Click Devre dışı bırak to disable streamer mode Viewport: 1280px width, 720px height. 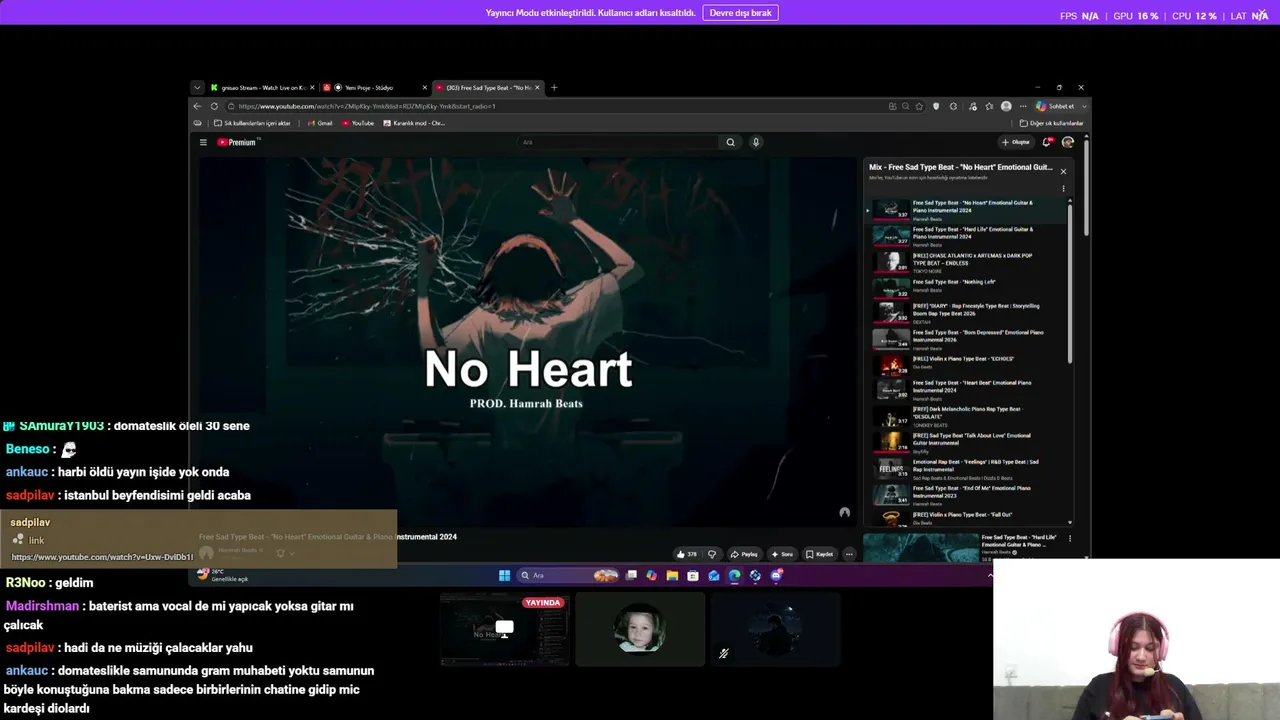click(x=740, y=13)
